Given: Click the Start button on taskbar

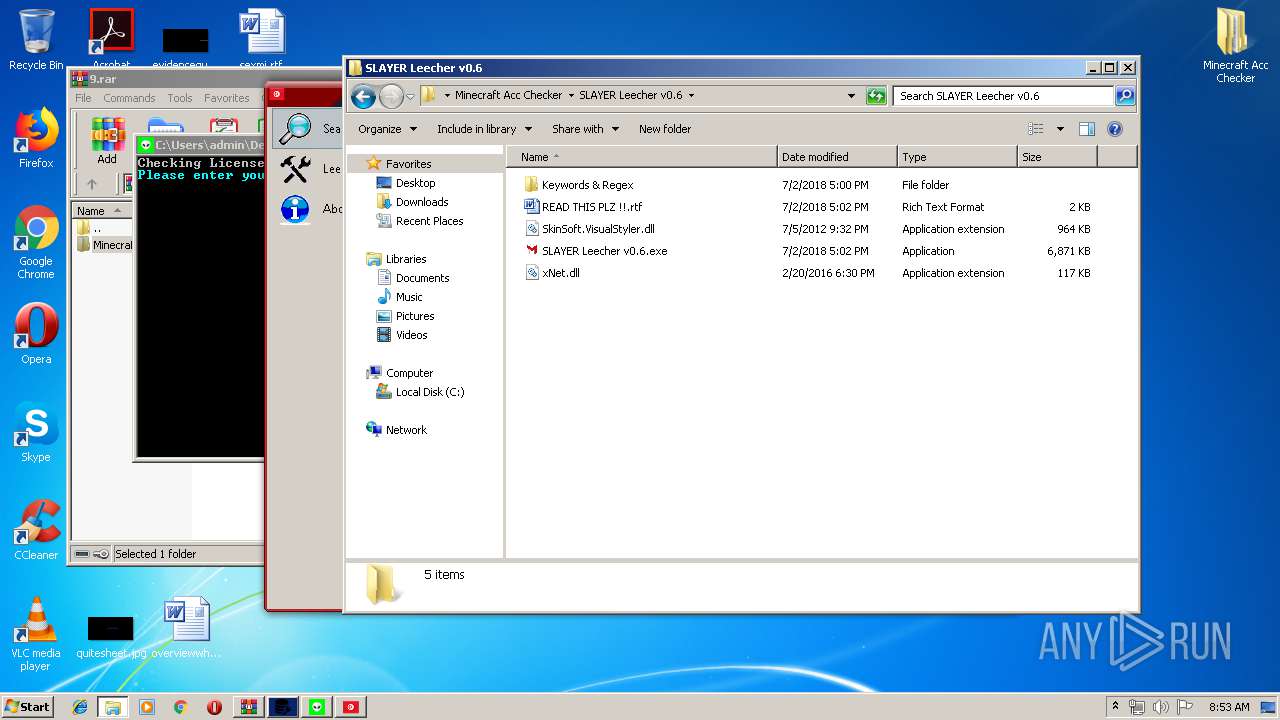Looking at the screenshot, I should 28,706.
